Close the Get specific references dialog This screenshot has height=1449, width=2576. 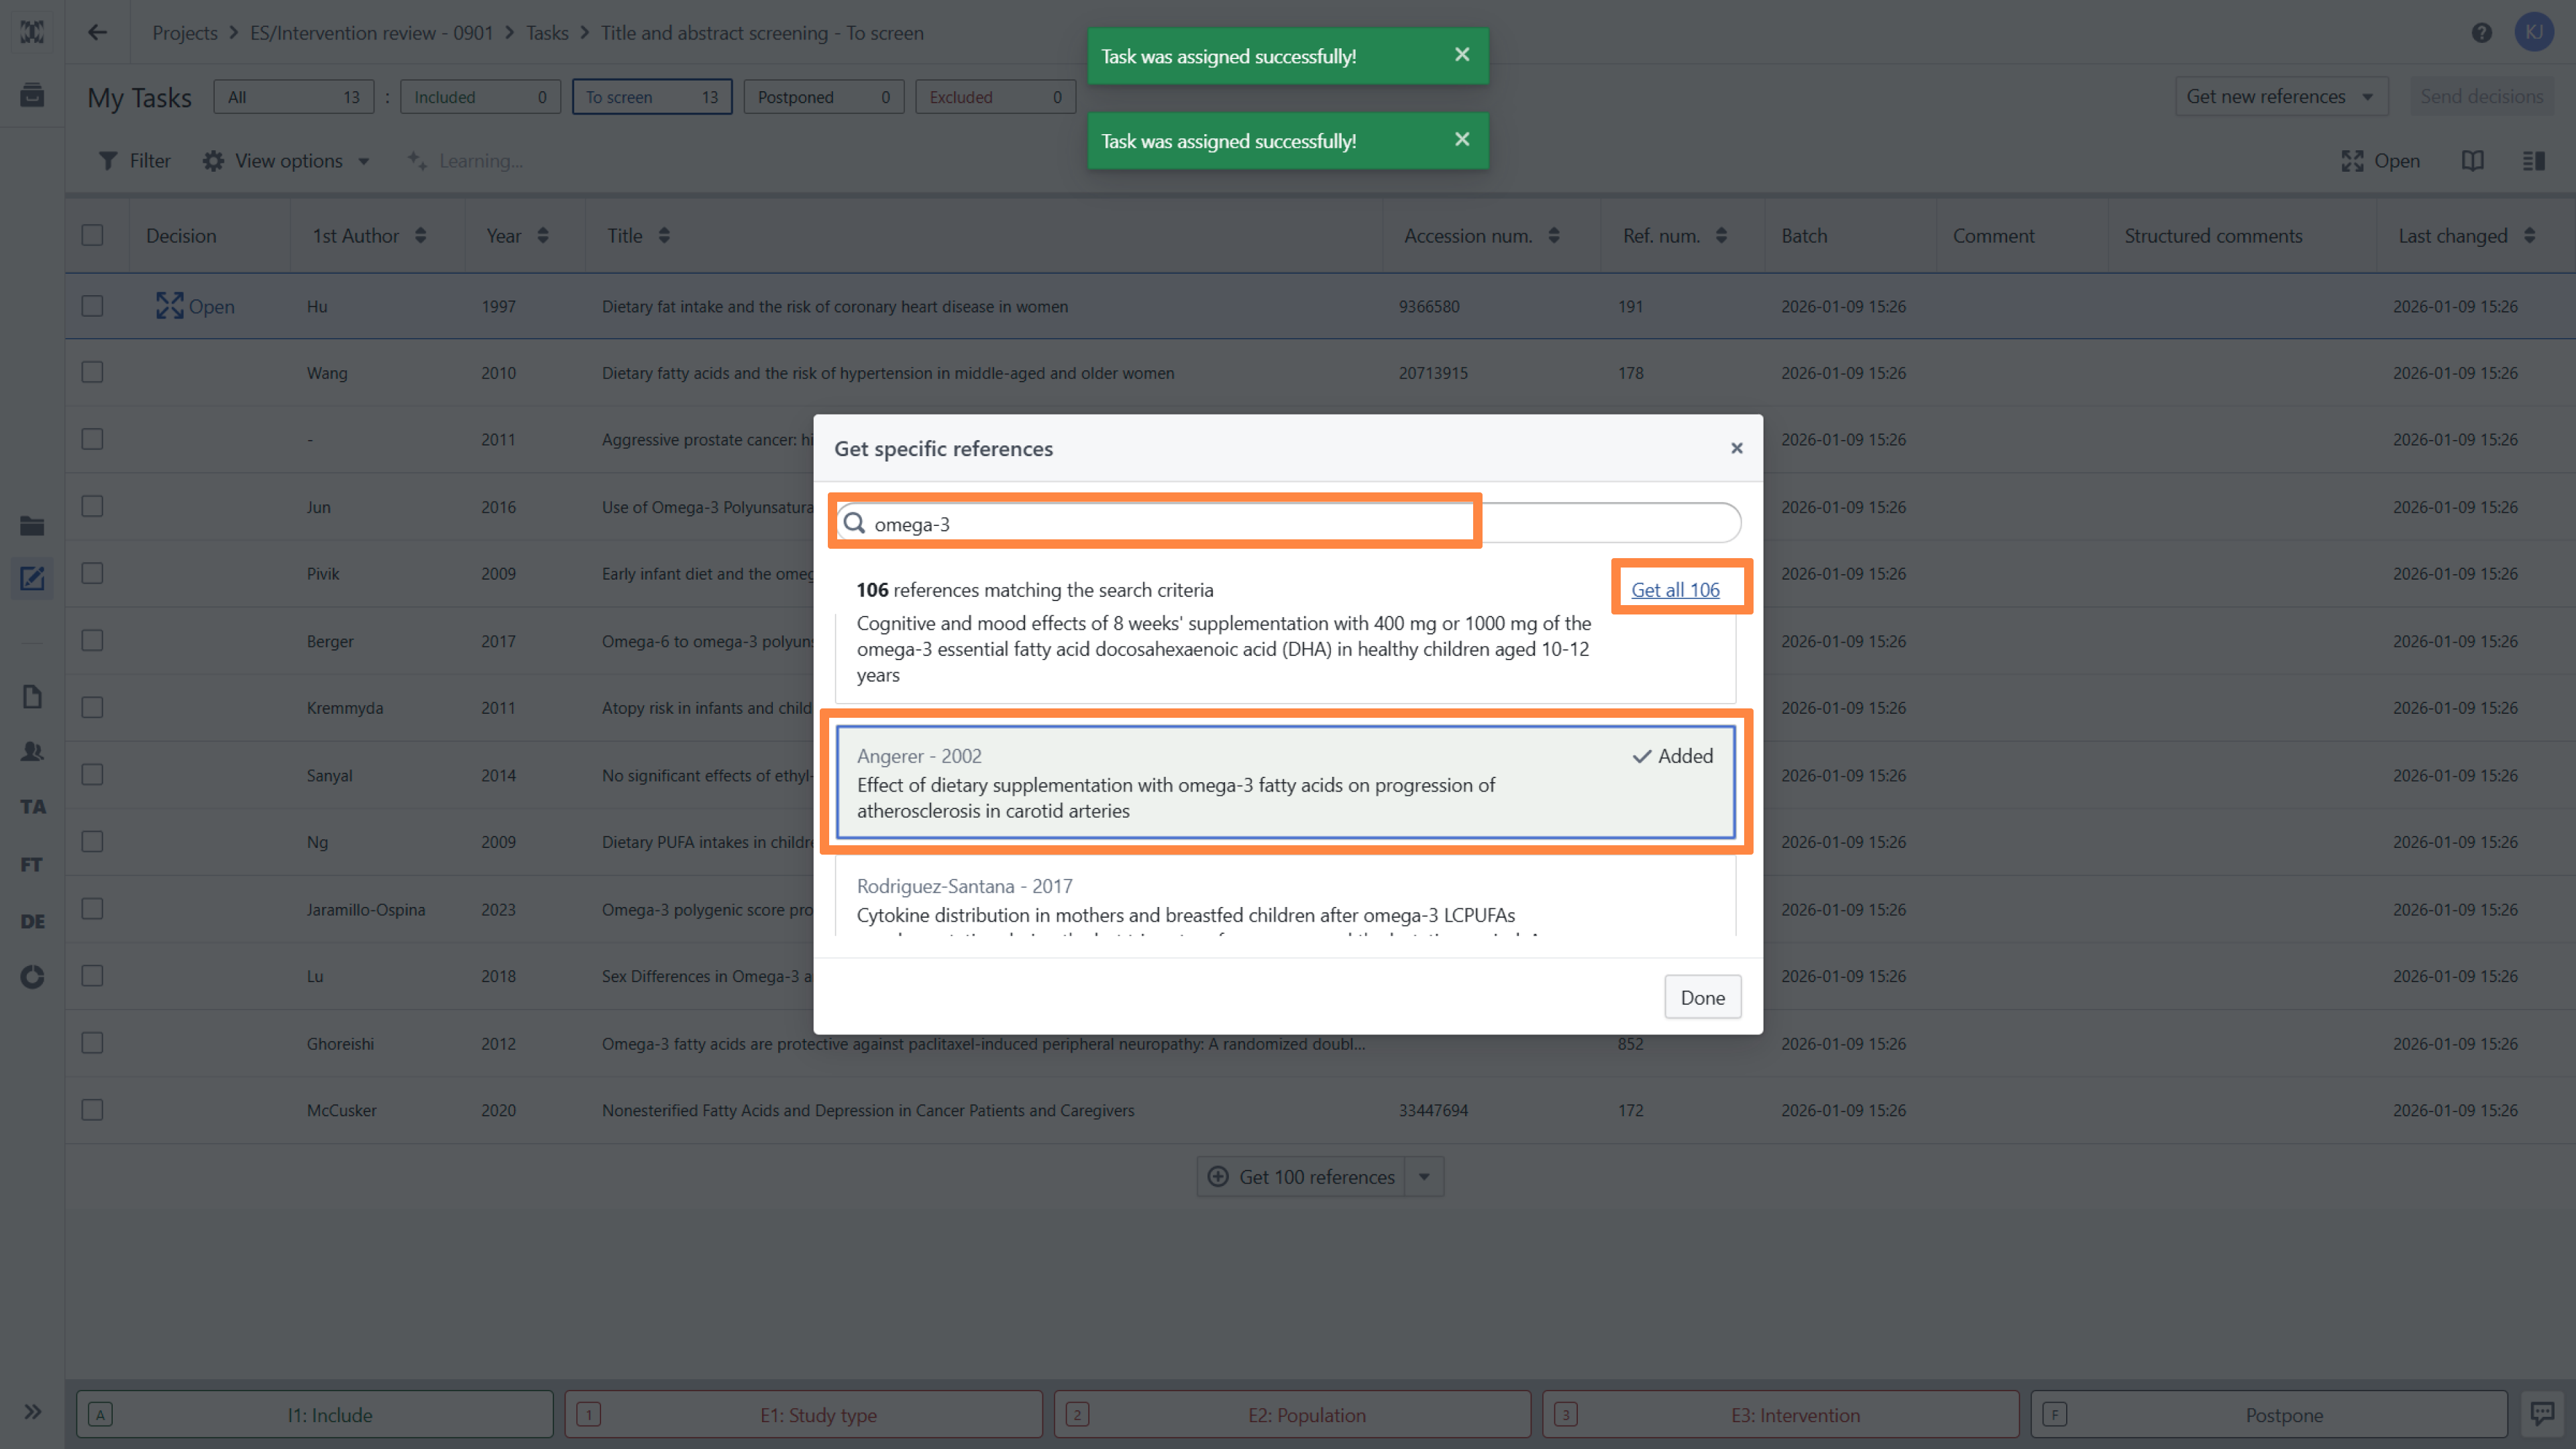[x=1737, y=448]
